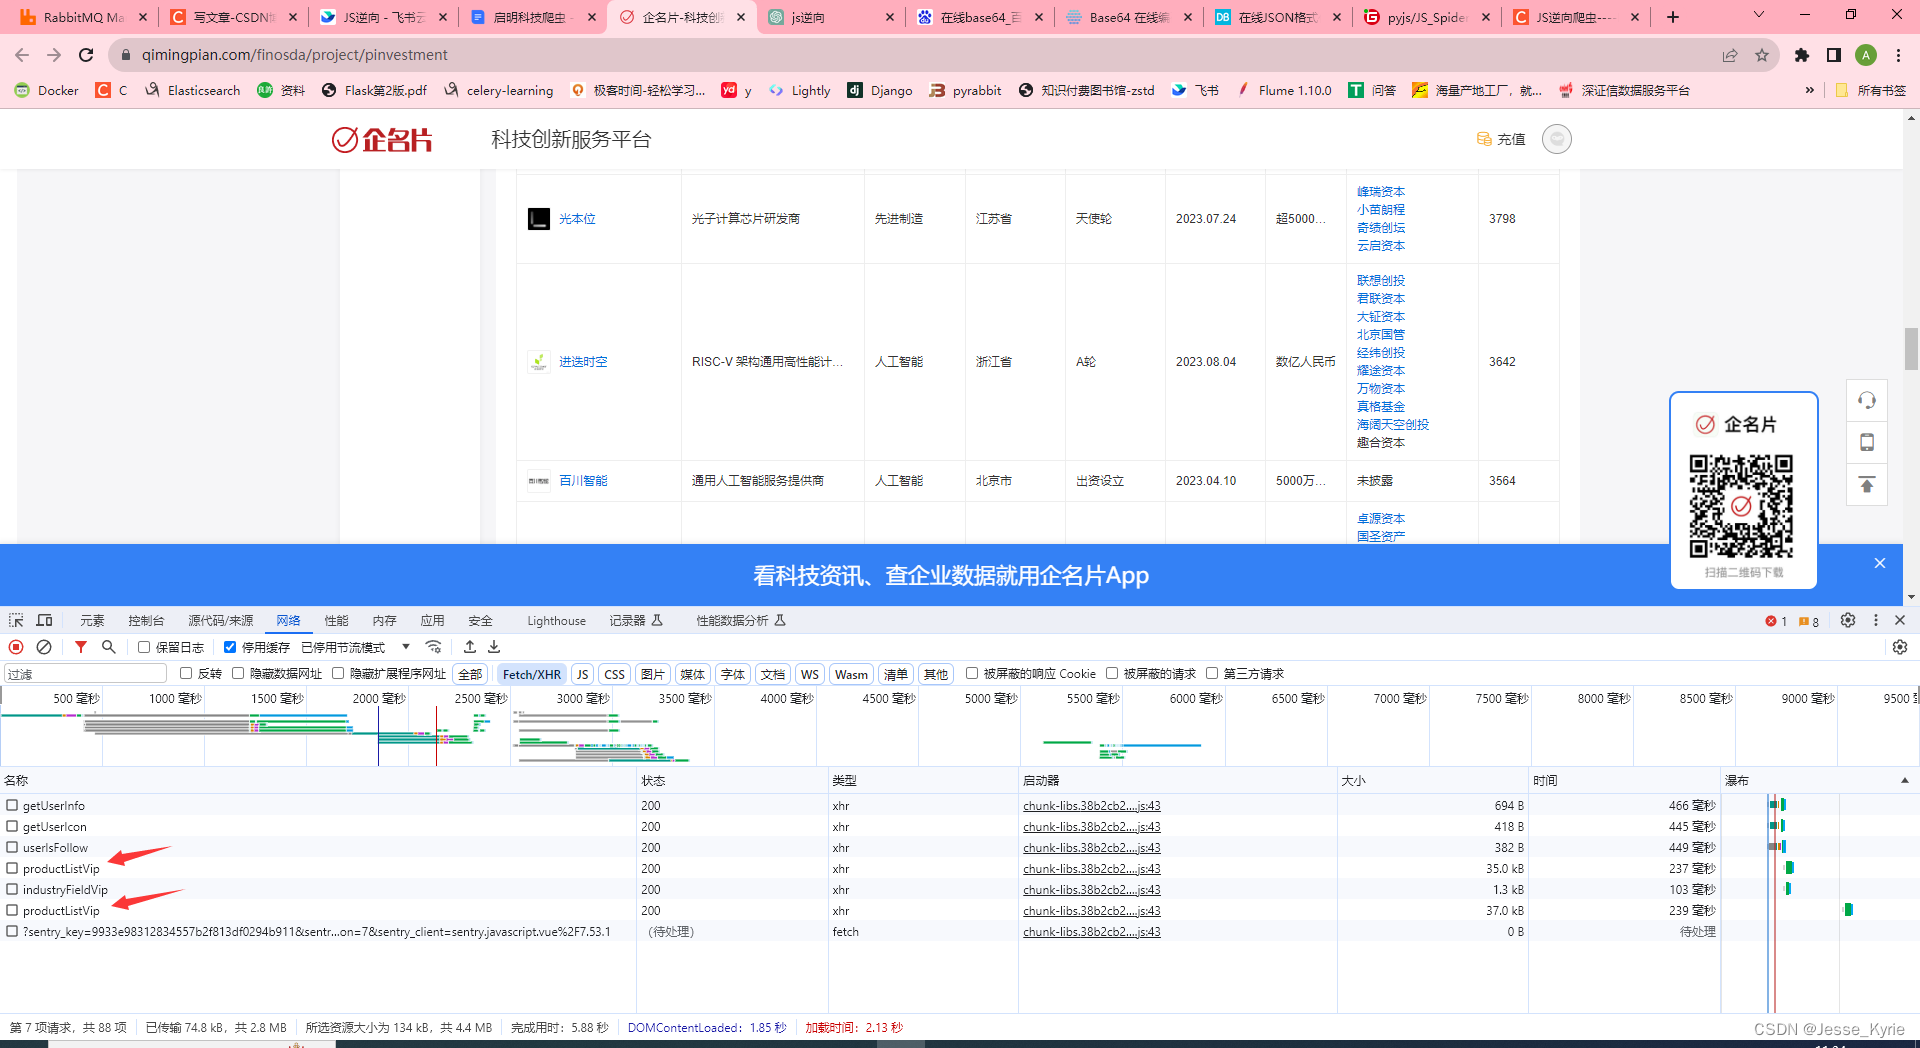Open the user avatar on 企名片 header

[1556, 139]
